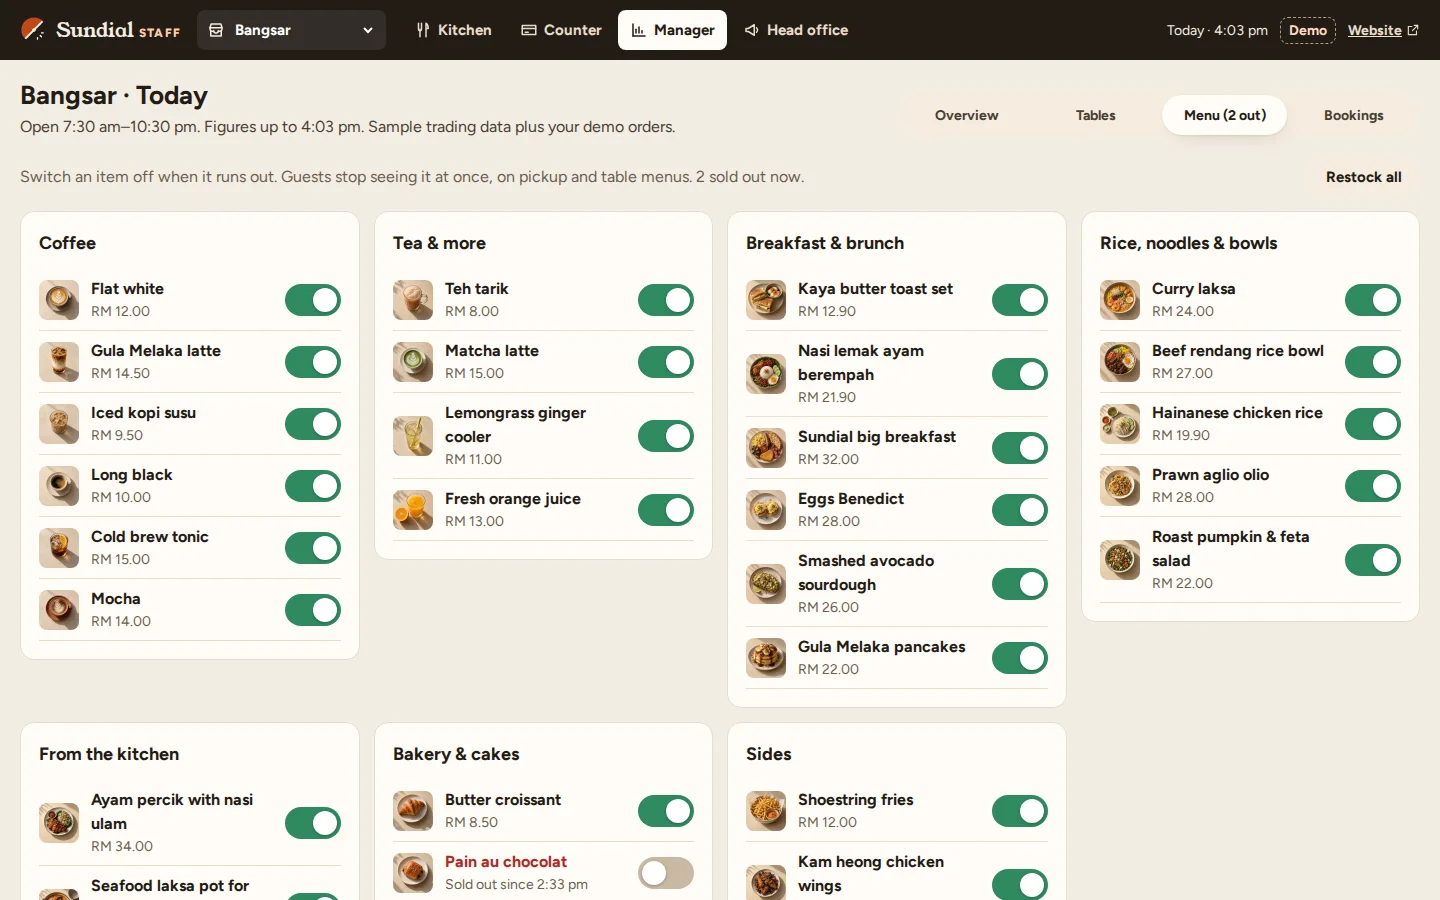Select the Manager view button
Viewport: 1440px width, 900px height.
click(672, 30)
